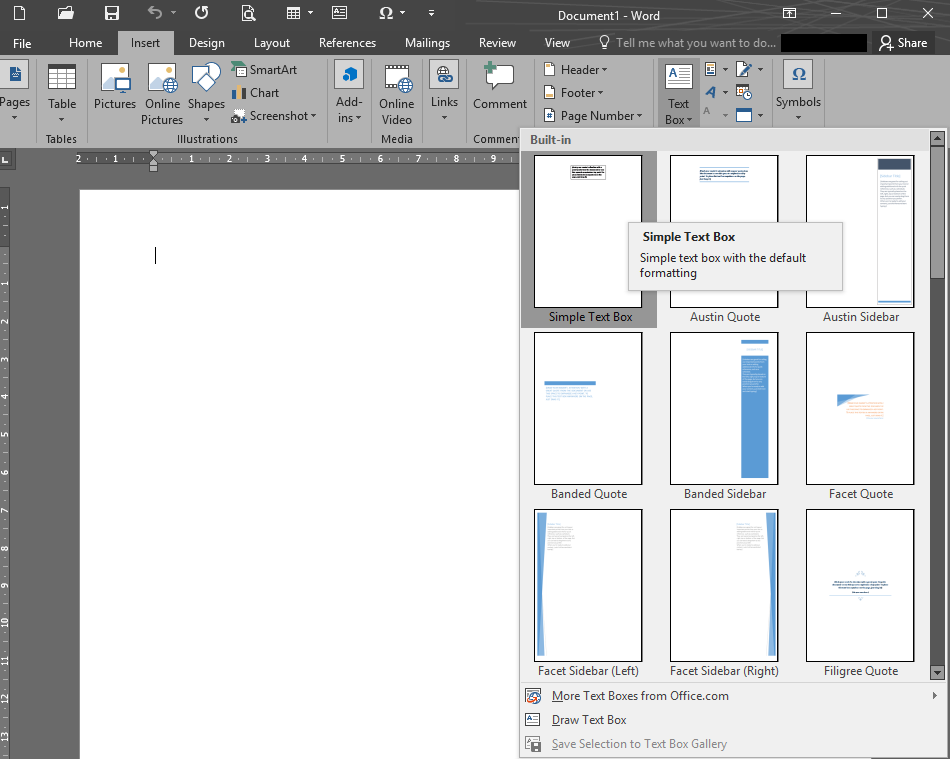
Task: Insert Date and Time
Action: tap(744, 92)
